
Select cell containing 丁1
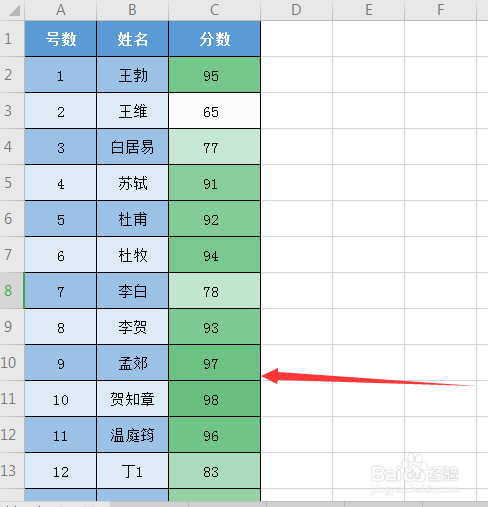tap(133, 471)
